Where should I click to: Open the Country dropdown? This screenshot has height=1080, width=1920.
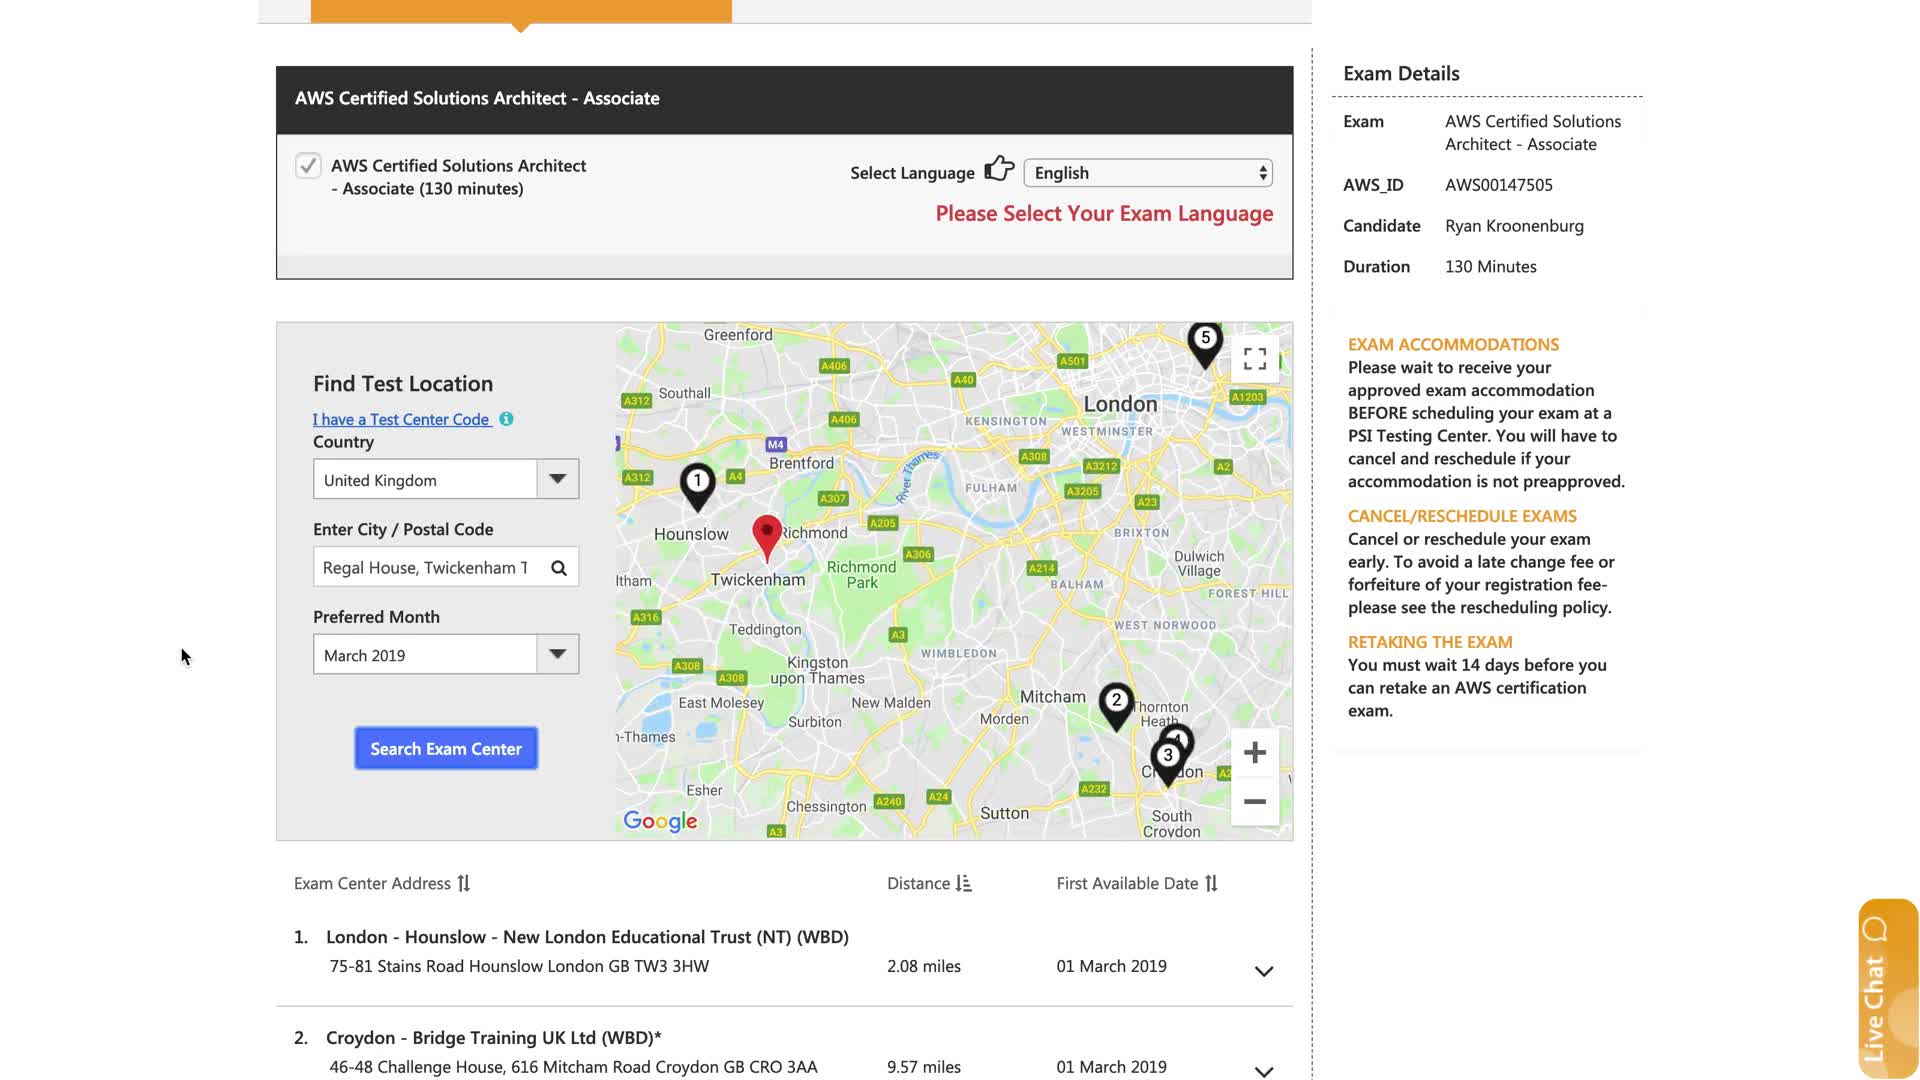click(x=557, y=480)
